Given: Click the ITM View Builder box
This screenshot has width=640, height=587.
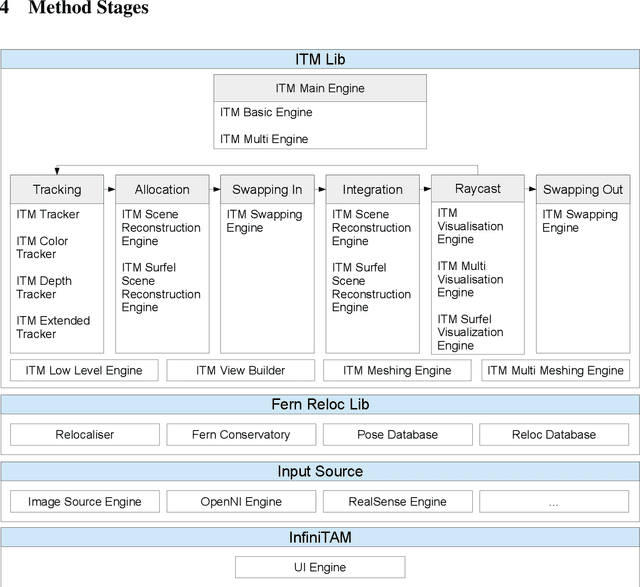Looking at the screenshot, I should point(240,370).
